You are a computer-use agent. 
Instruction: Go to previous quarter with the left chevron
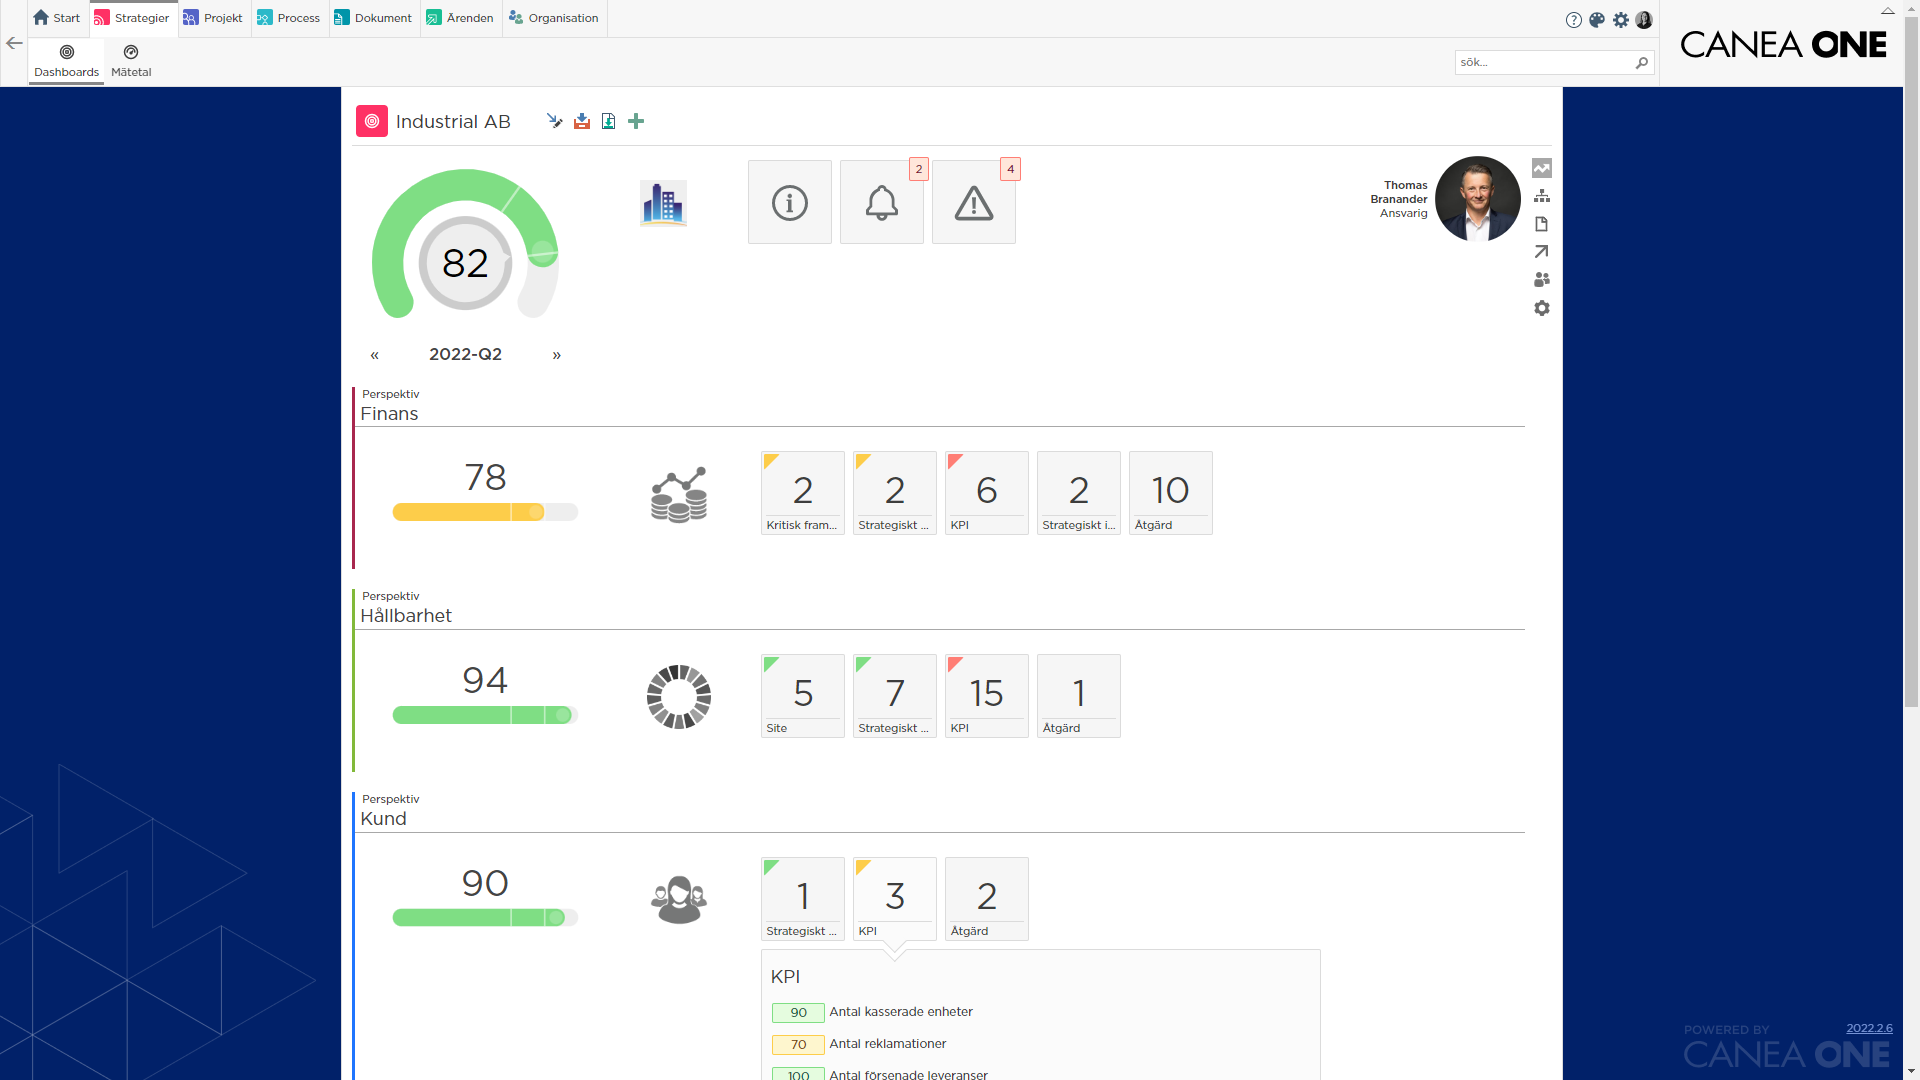[375, 354]
